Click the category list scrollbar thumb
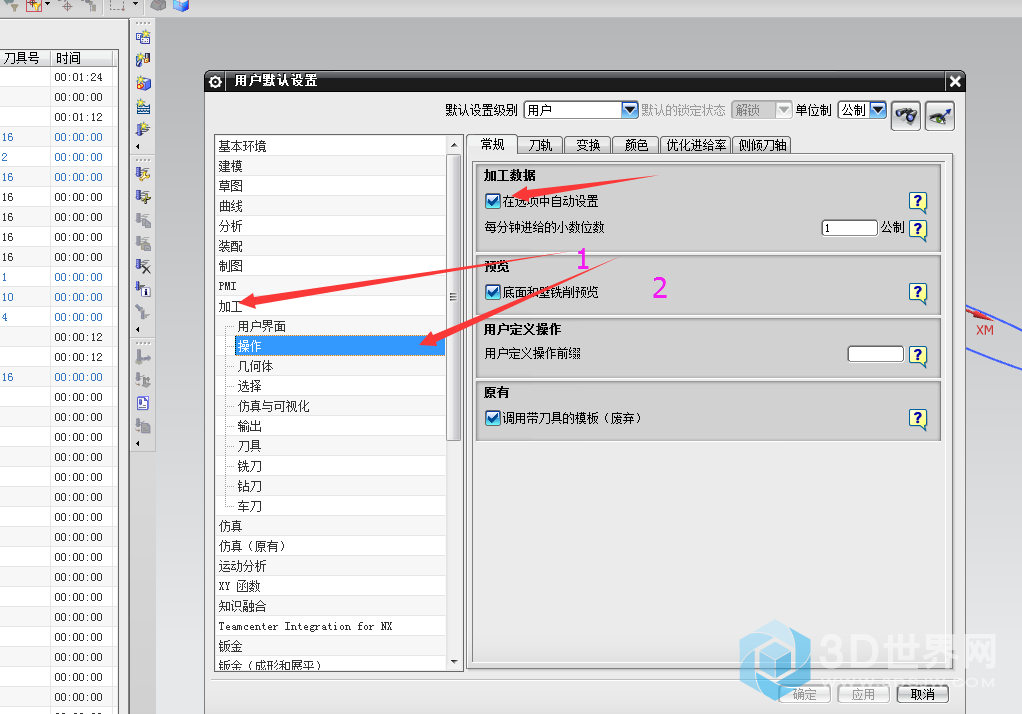The height and width of the screenshot is (714, 1022). (x=454, y=297)
